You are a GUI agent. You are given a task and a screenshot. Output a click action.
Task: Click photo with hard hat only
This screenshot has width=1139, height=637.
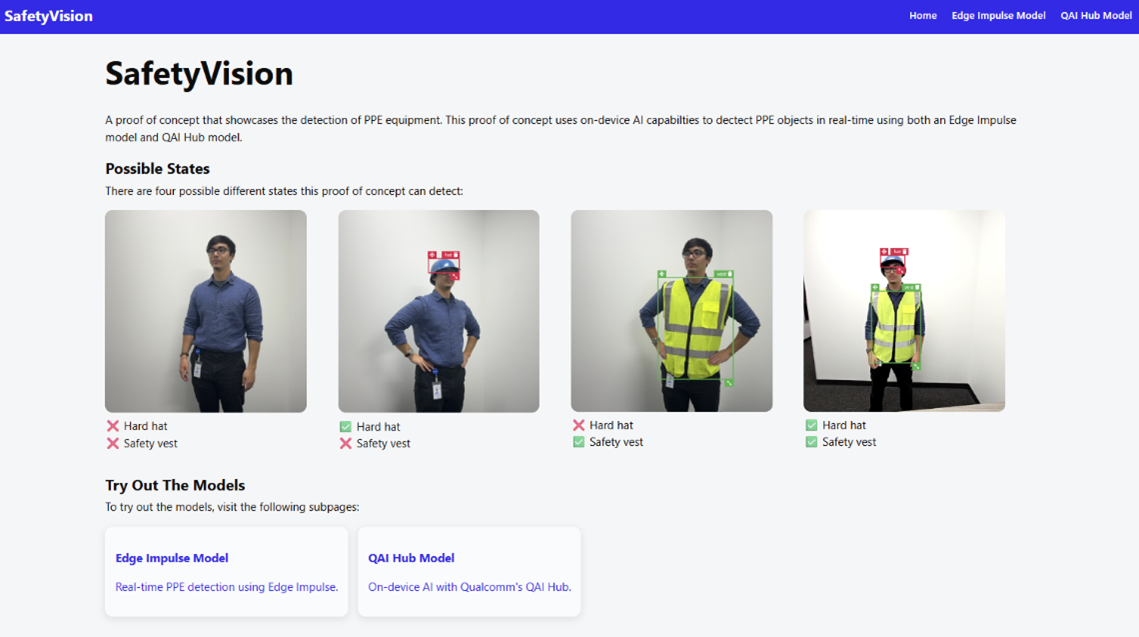coord(439,311)
